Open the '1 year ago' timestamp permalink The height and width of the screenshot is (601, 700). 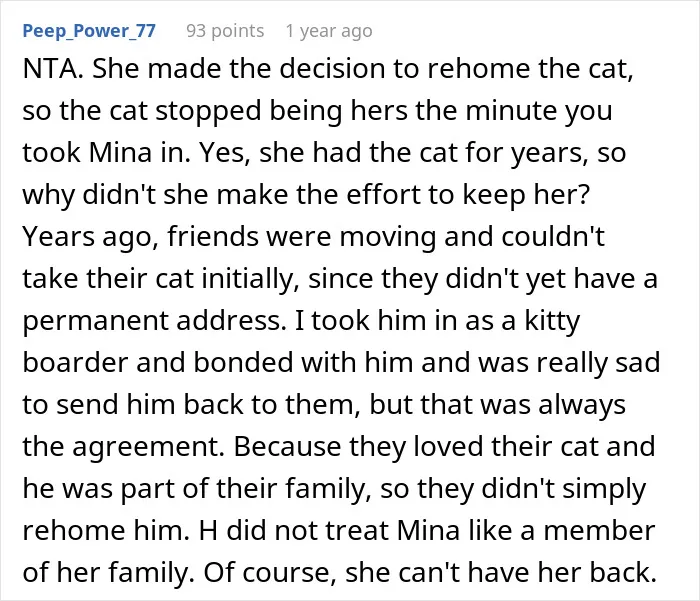point(329,31)
